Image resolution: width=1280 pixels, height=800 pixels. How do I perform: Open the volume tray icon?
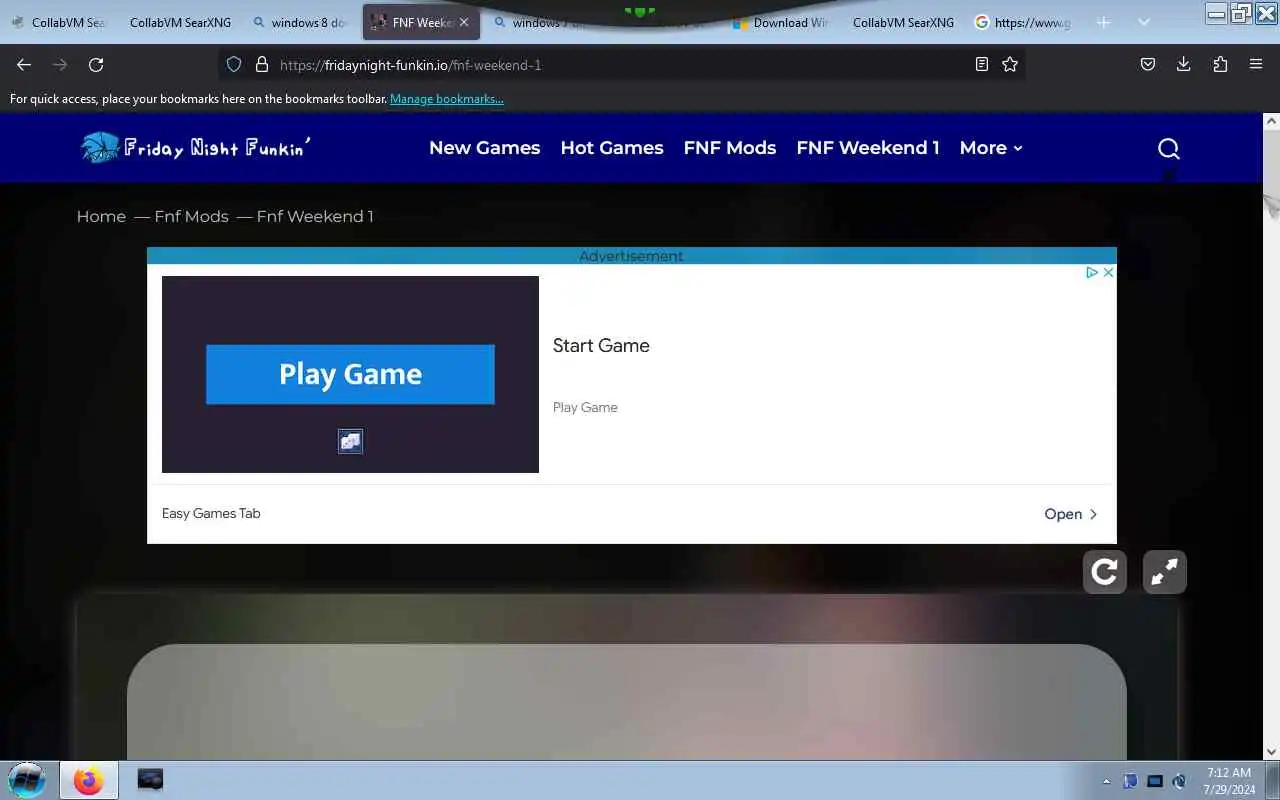[1179, 781]
